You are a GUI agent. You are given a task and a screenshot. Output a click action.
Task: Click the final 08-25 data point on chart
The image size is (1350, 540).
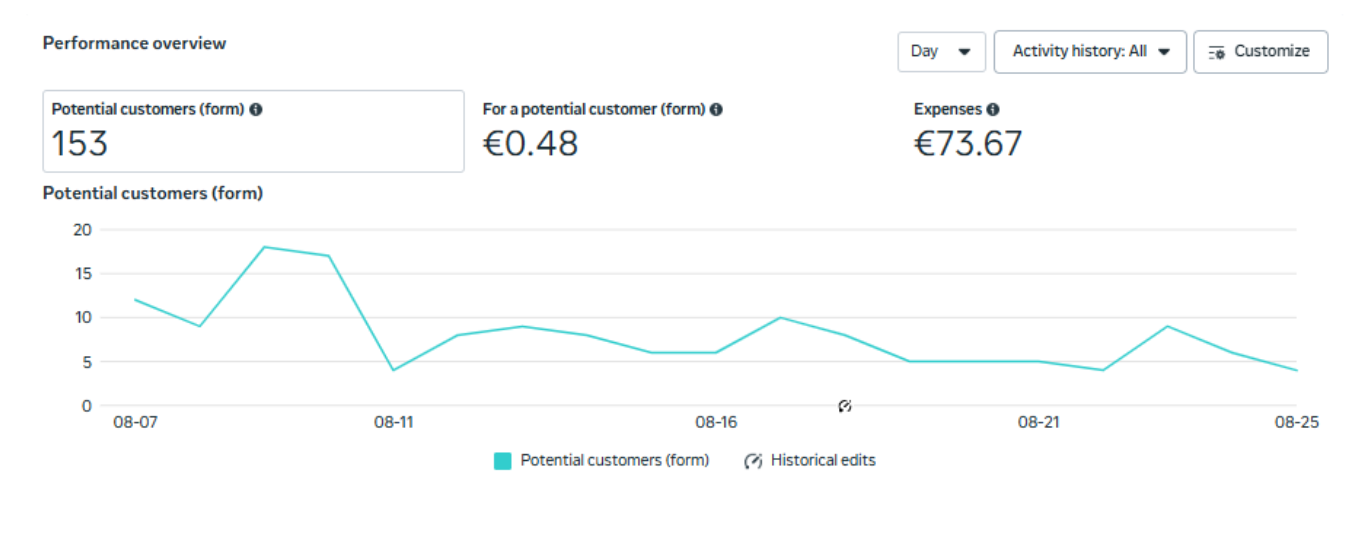tap(1297, 370)
